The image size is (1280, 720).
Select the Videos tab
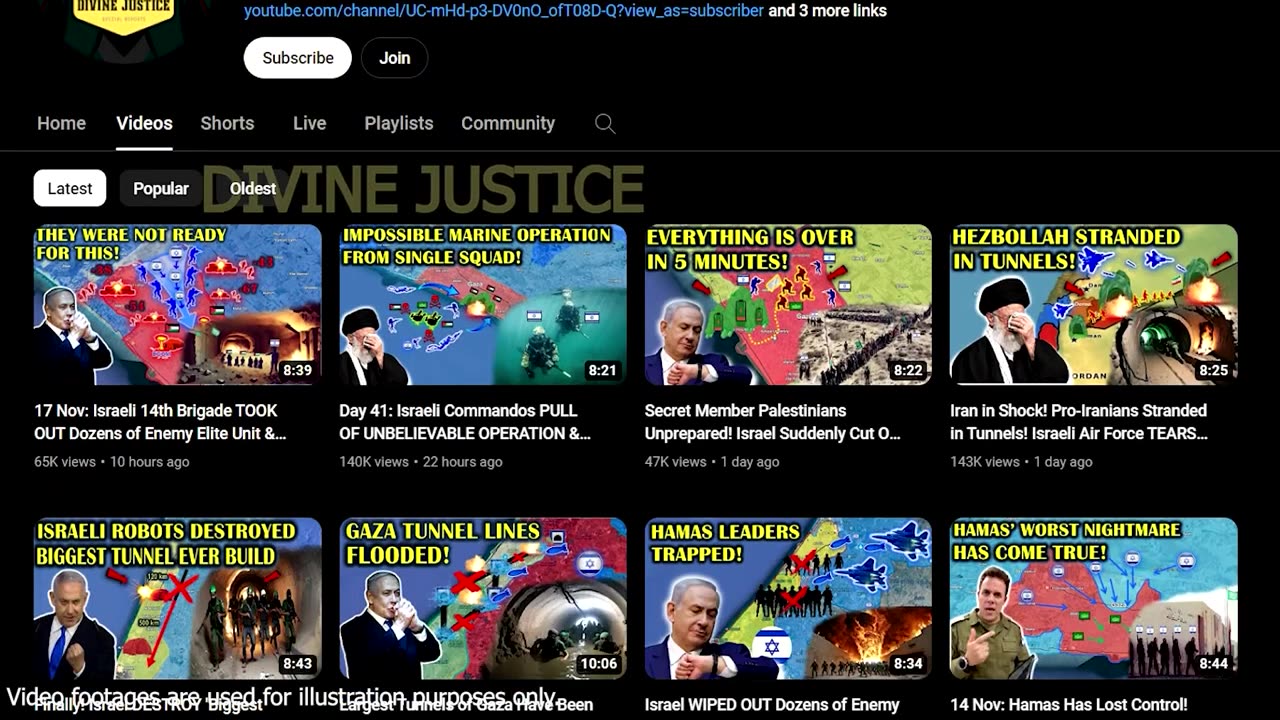(144, 123)
